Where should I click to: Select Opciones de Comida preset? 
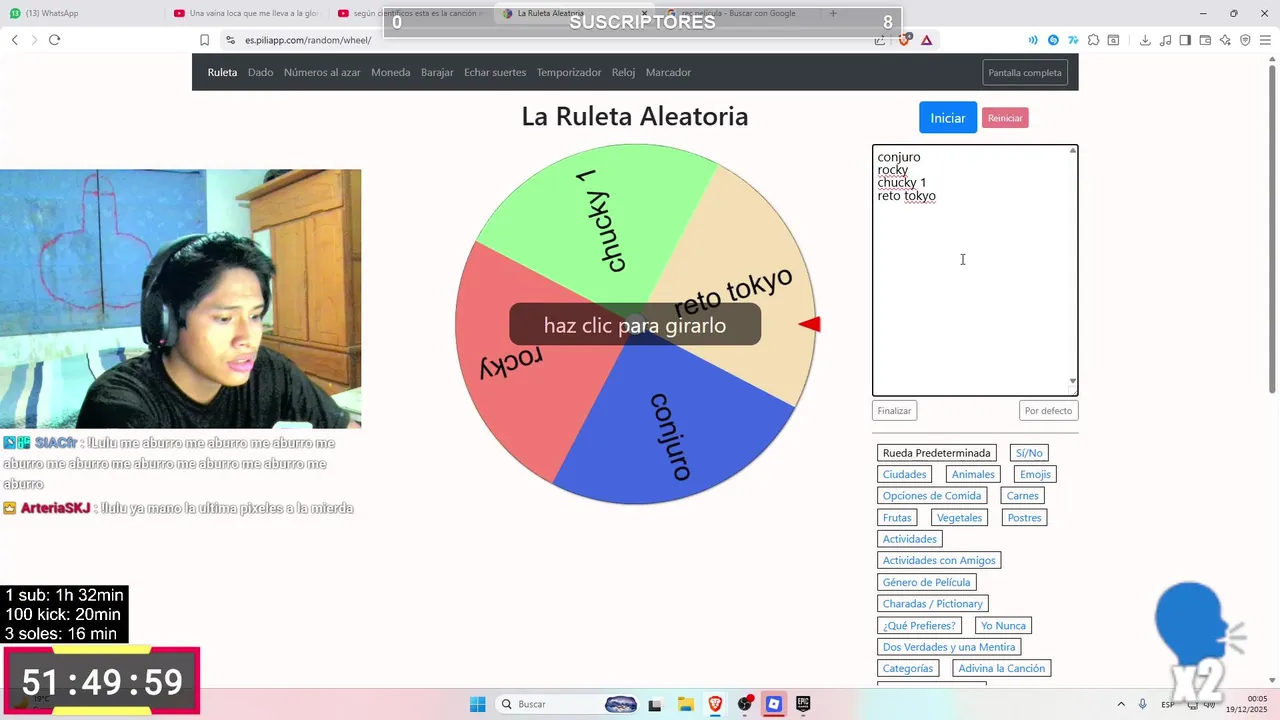[932, 496]
